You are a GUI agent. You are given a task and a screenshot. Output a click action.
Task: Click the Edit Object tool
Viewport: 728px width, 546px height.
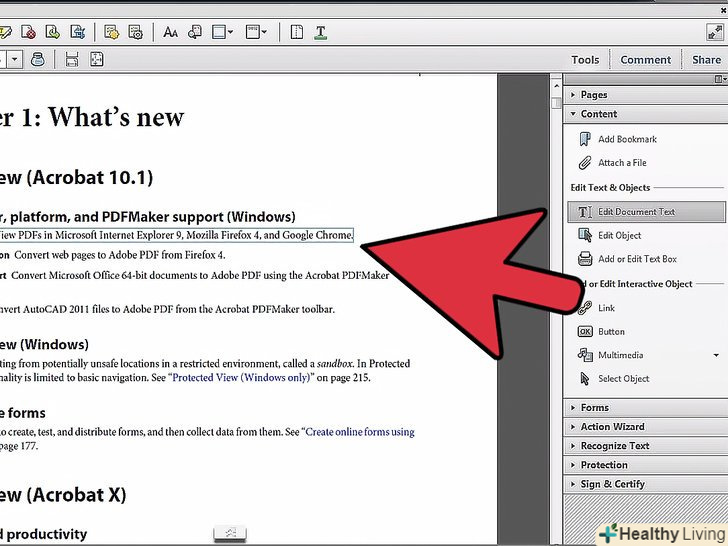(x=619, y=235)
